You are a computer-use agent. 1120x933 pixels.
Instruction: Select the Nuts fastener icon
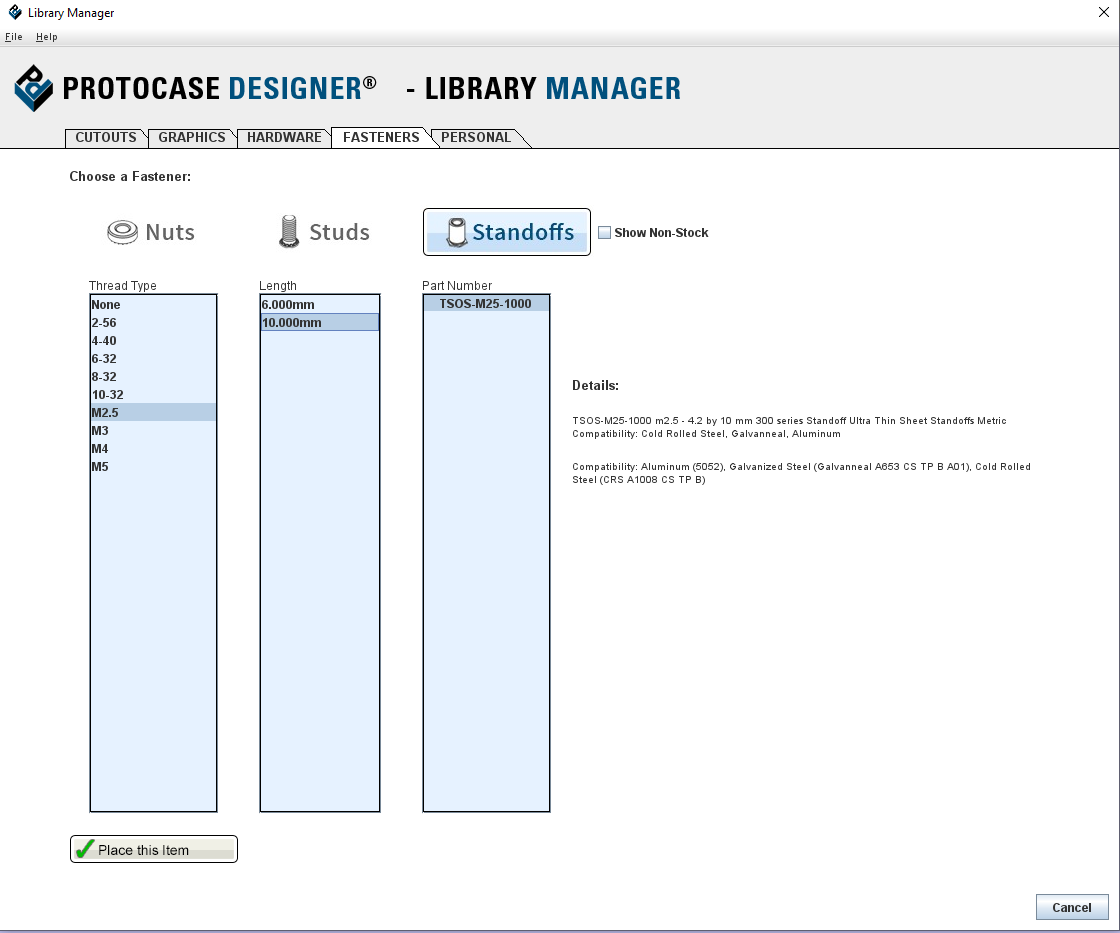[x=122, y=232]
